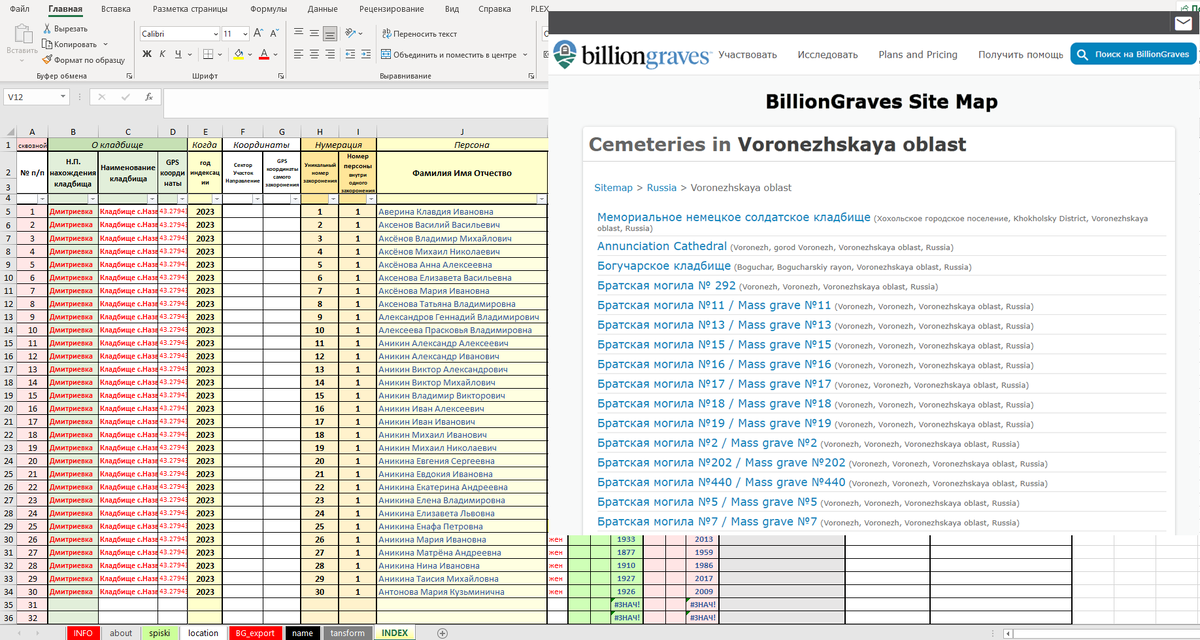The width and height of the screenshot is (1200, 640).
Task: Apply the red font color
Action: 265,54
